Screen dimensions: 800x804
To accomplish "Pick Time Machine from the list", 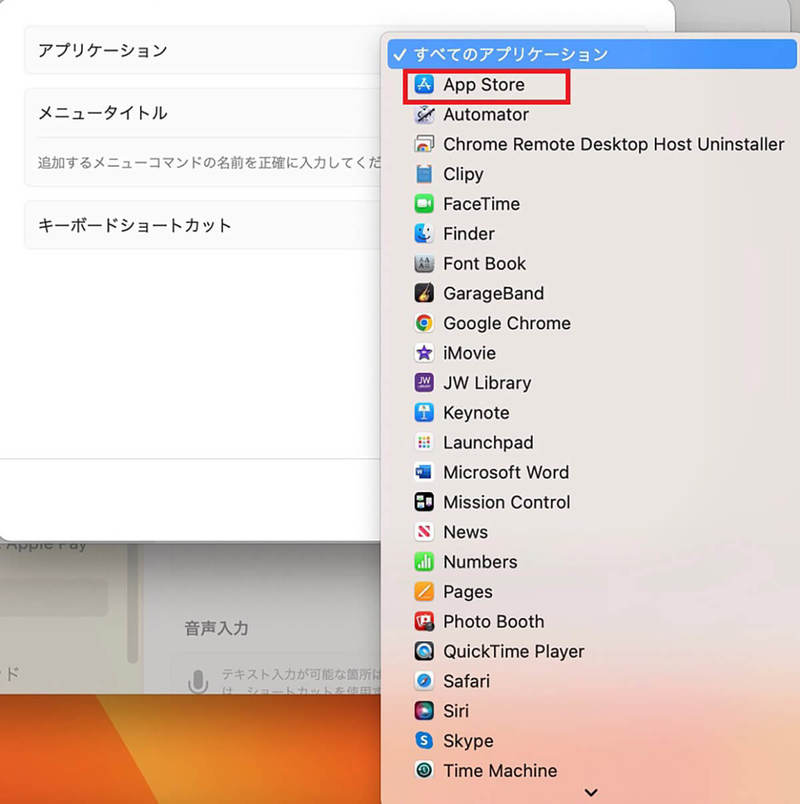I will 592,770.
